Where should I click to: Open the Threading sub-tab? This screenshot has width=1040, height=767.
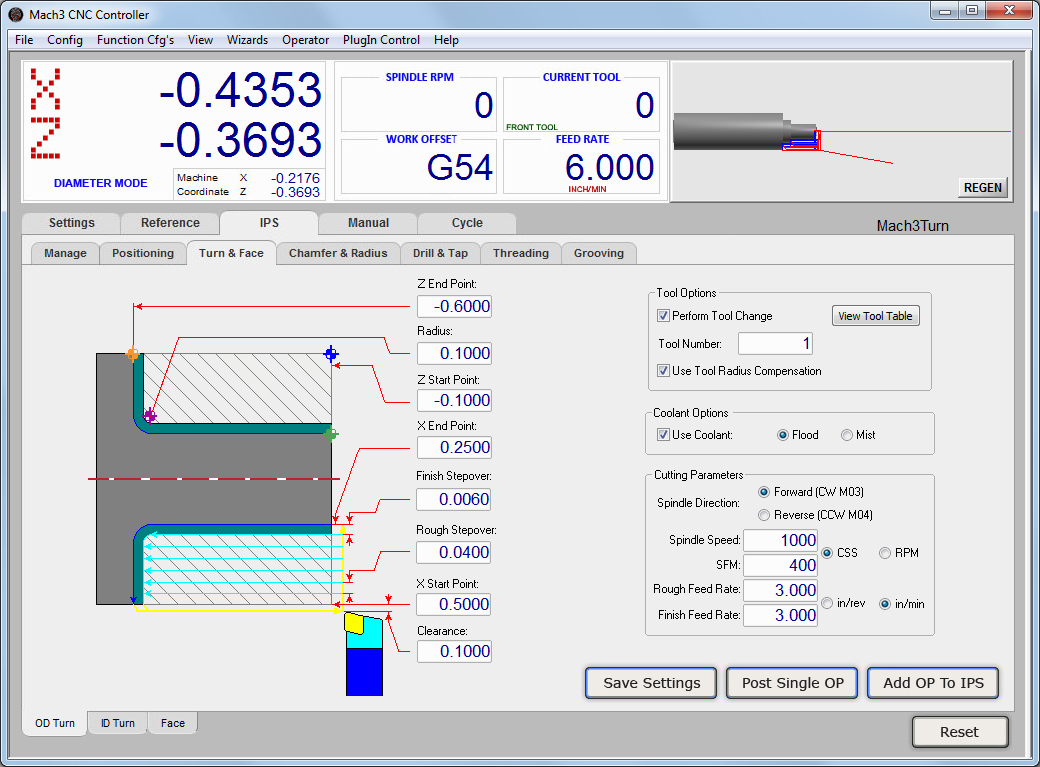521,253
